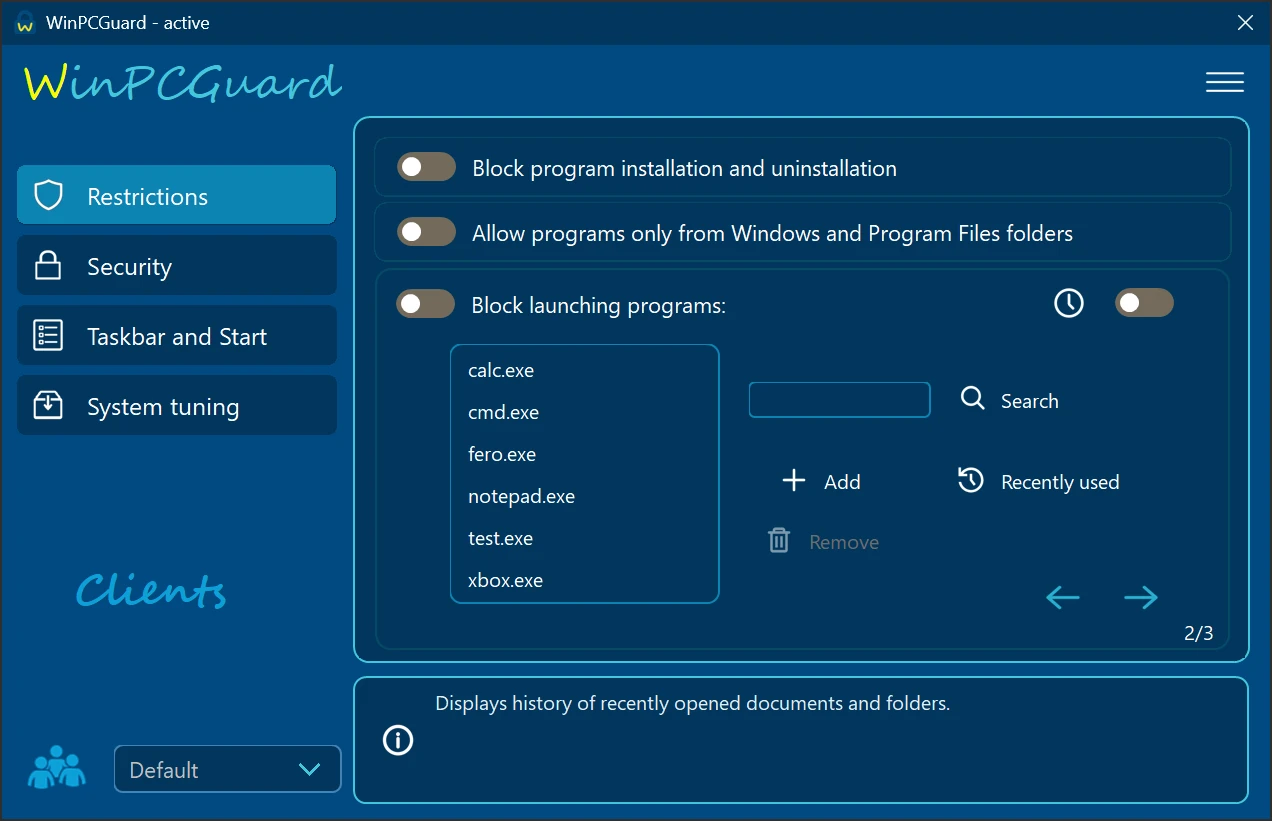Select xbox.exe in the program list
This screenshot has height=821, width=1272.
pos(585,580)
